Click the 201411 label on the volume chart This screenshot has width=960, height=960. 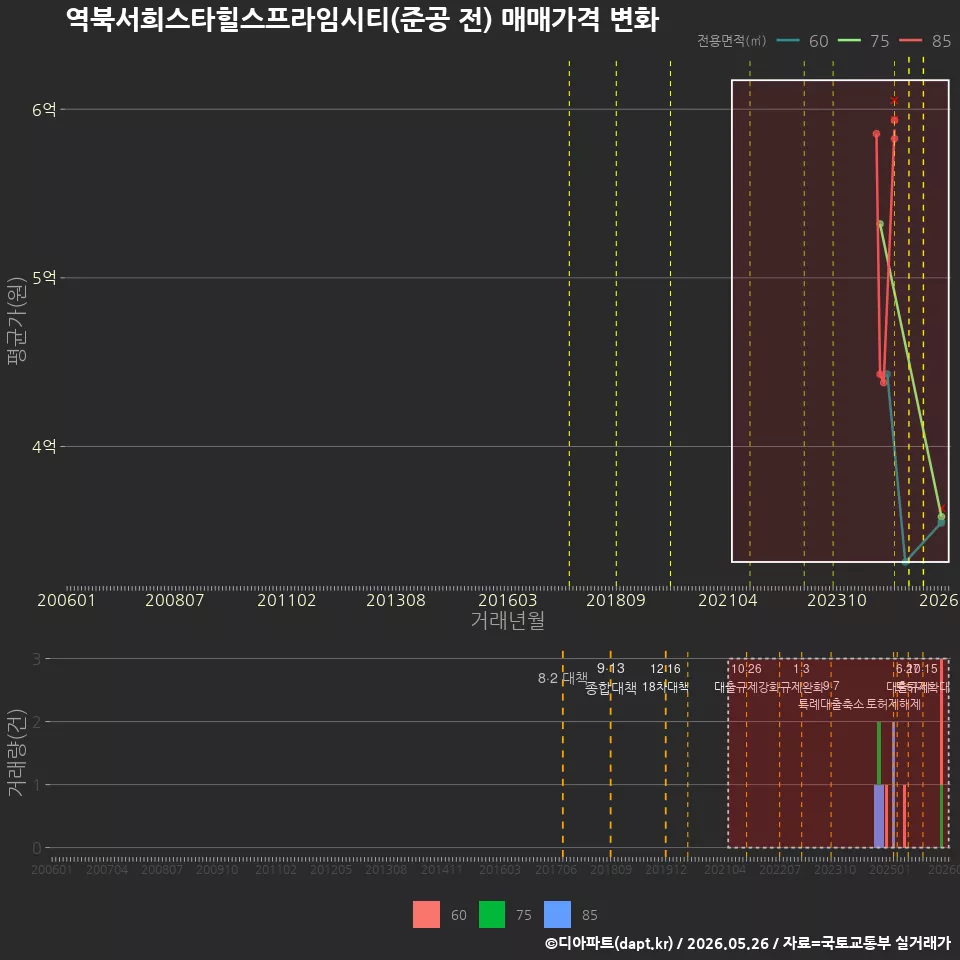441,869
